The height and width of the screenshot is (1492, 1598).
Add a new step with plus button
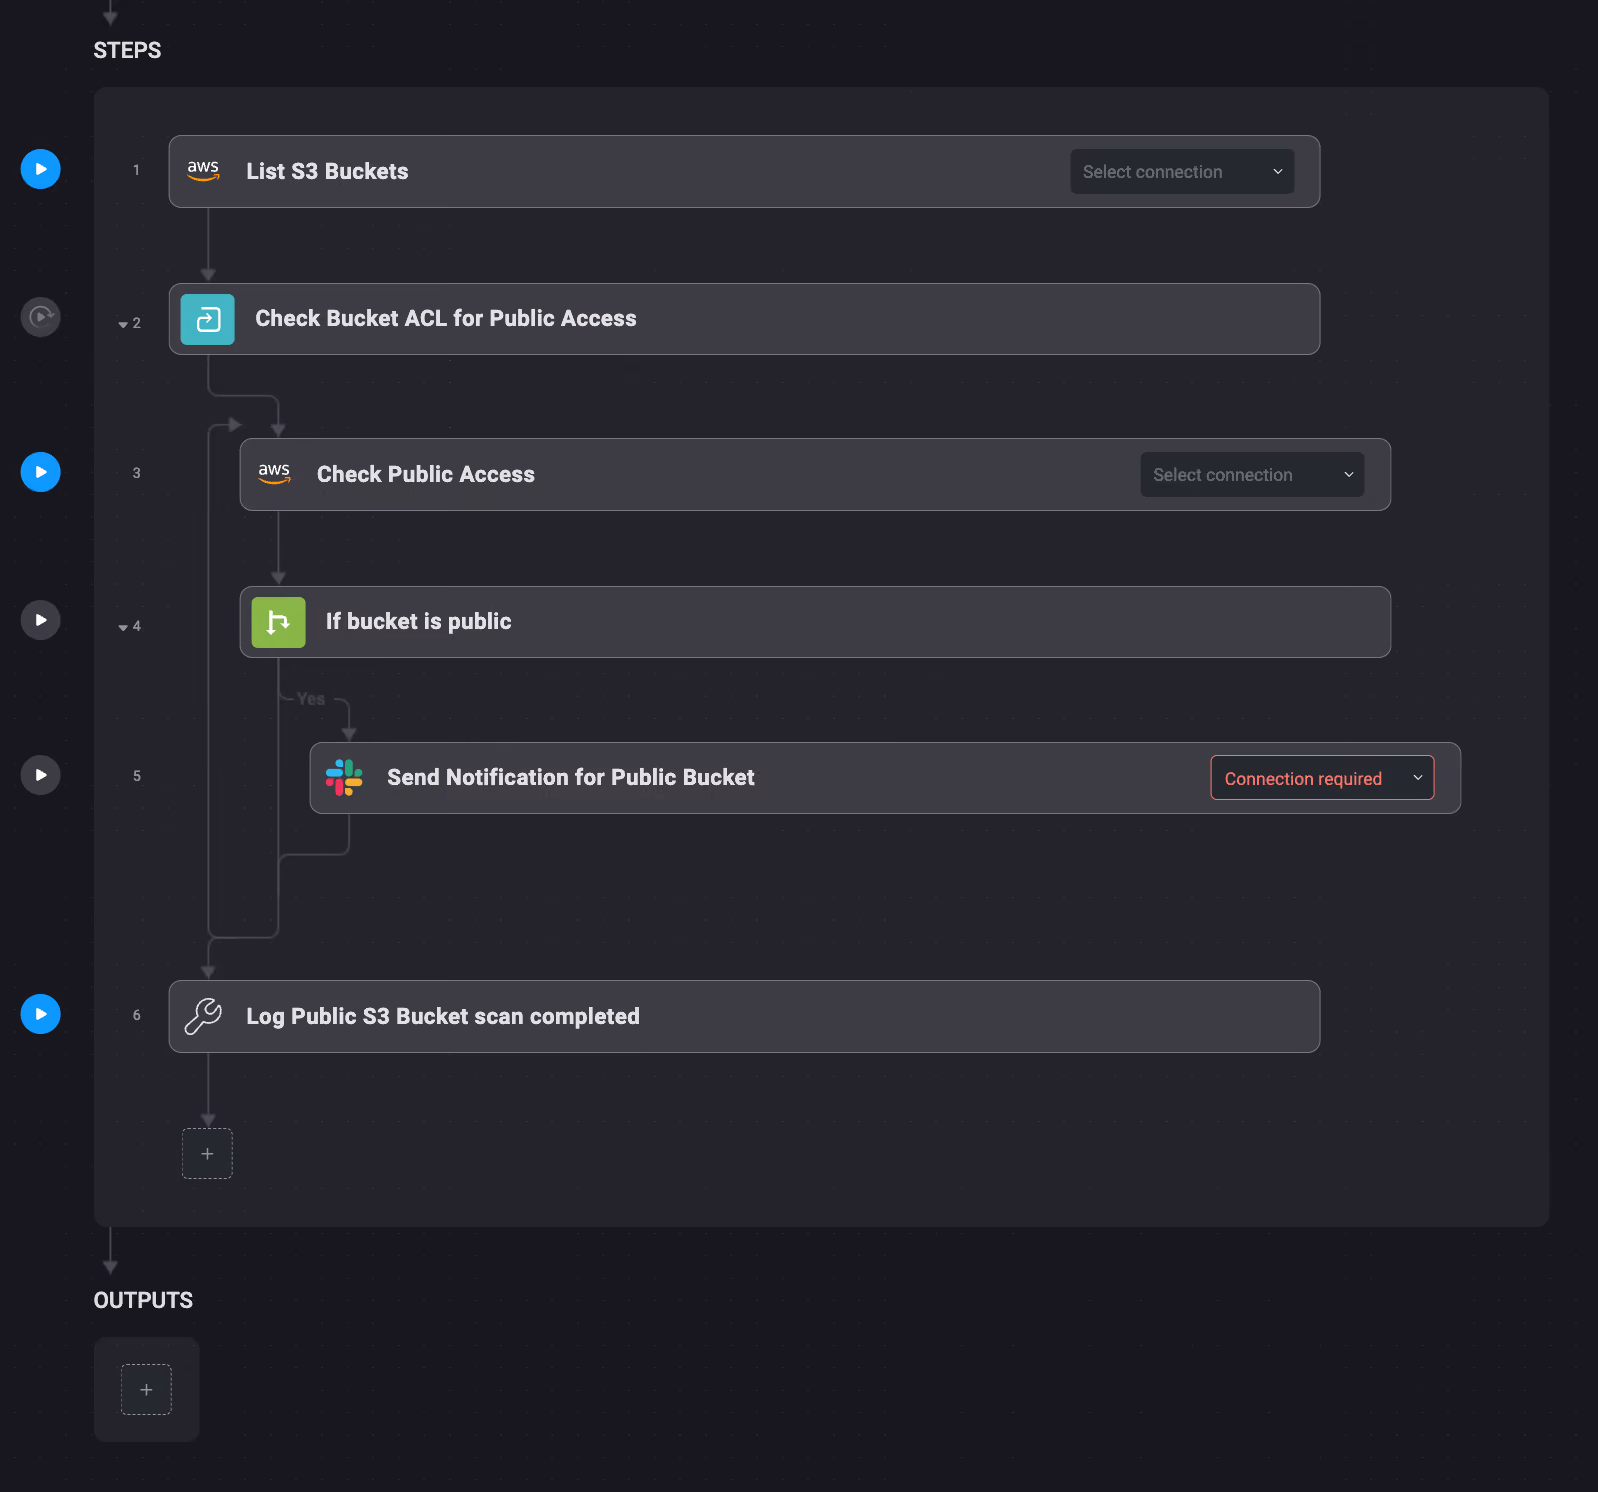(x=207, y=1154)
